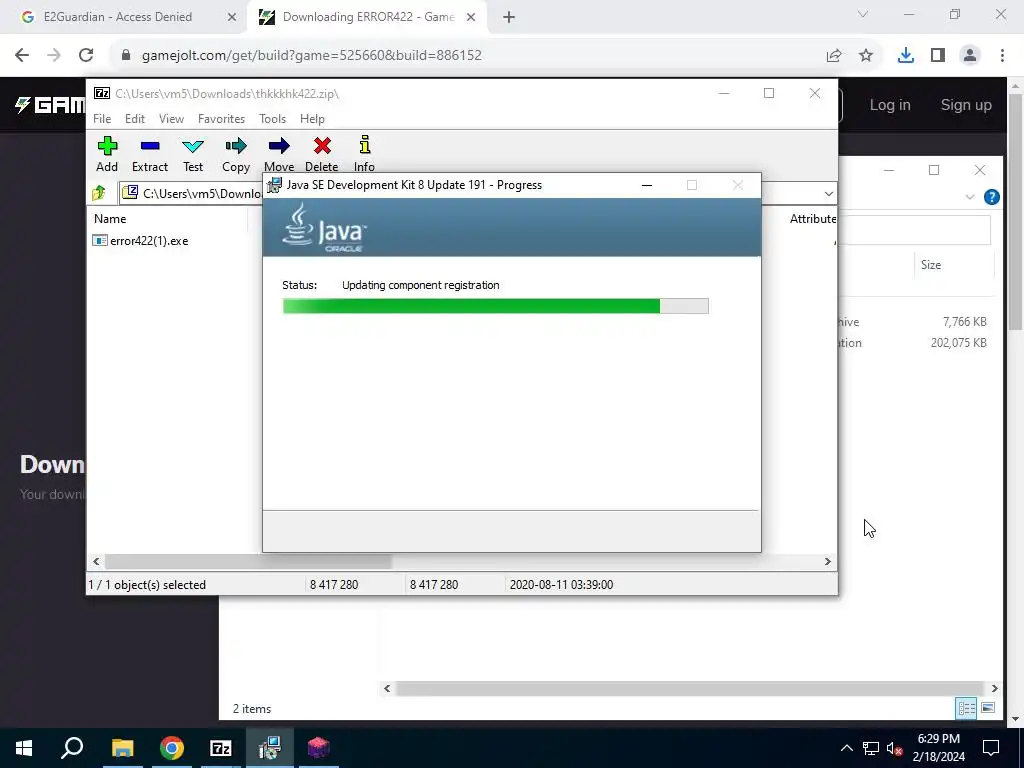Open the network tray icon

(x=871, y=748)
